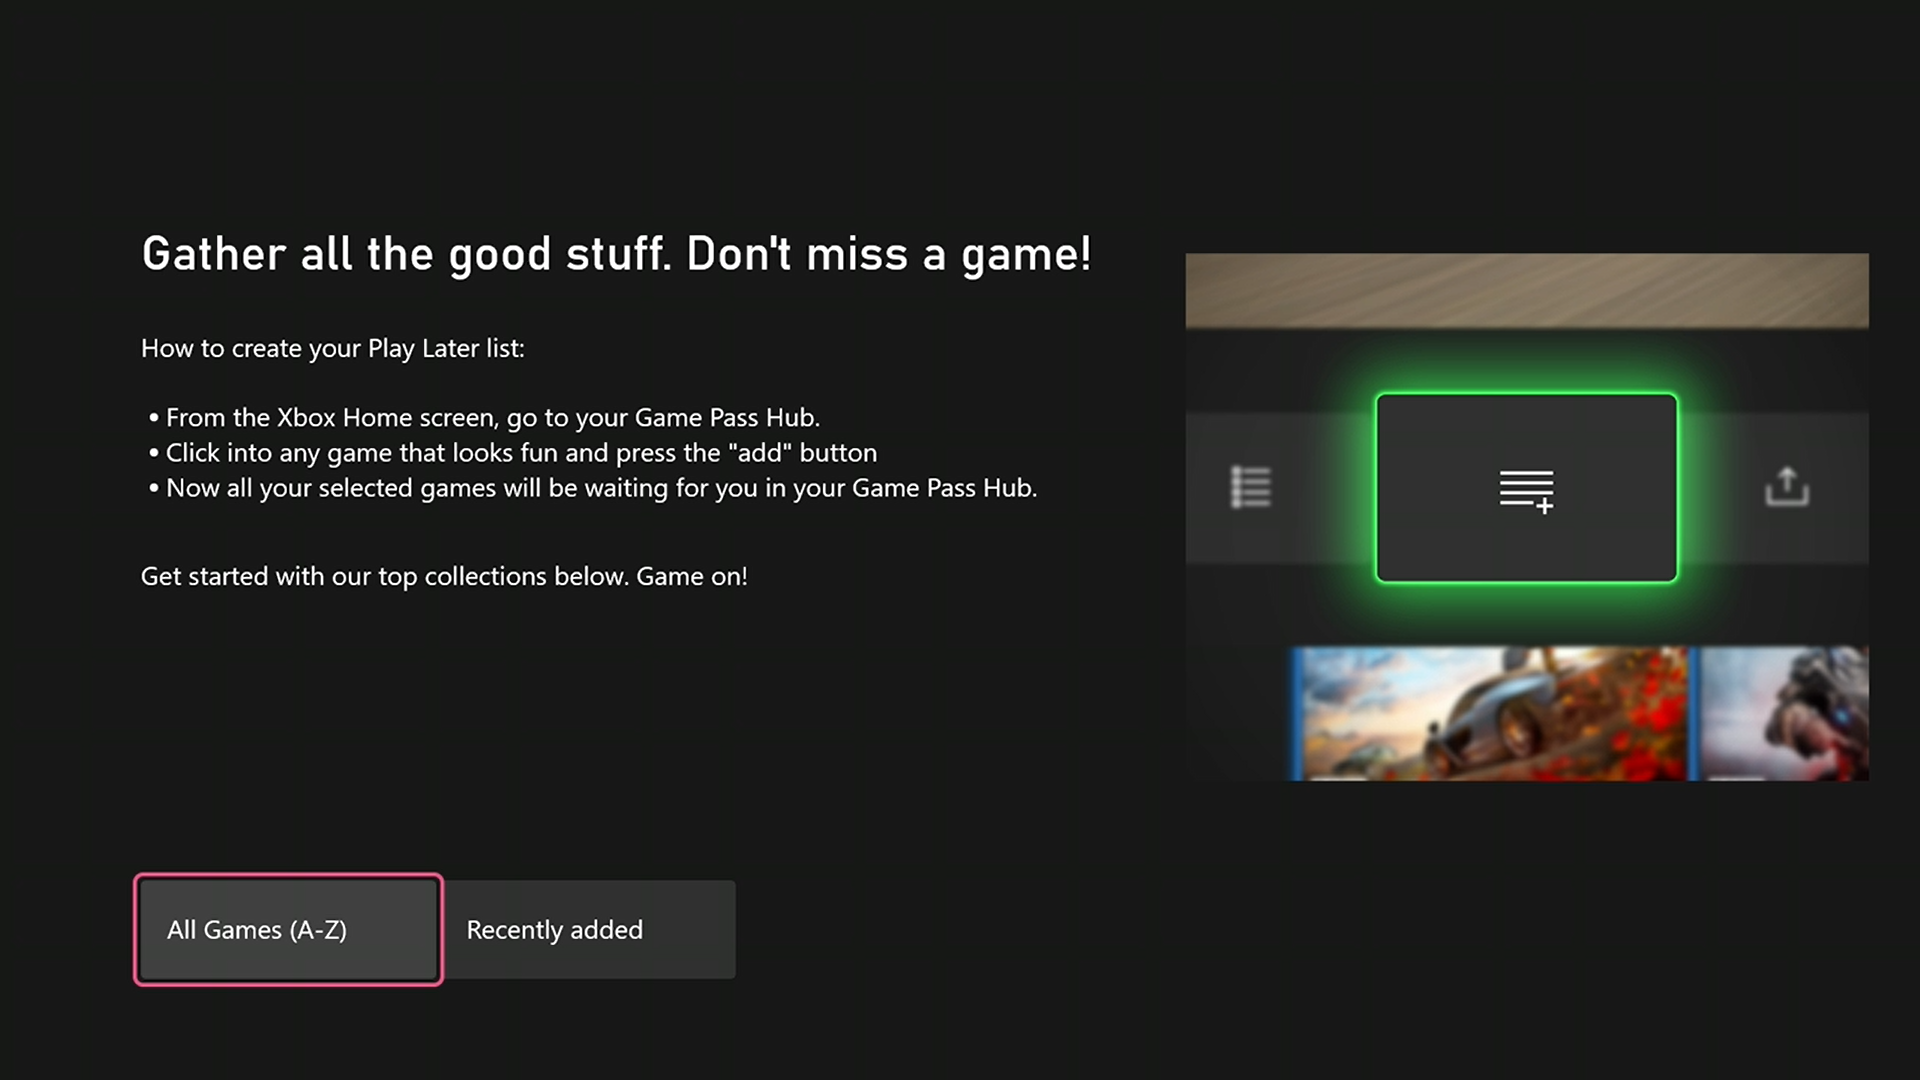Click dark blank area left of Forza thumbnail

click(1238, 713)
